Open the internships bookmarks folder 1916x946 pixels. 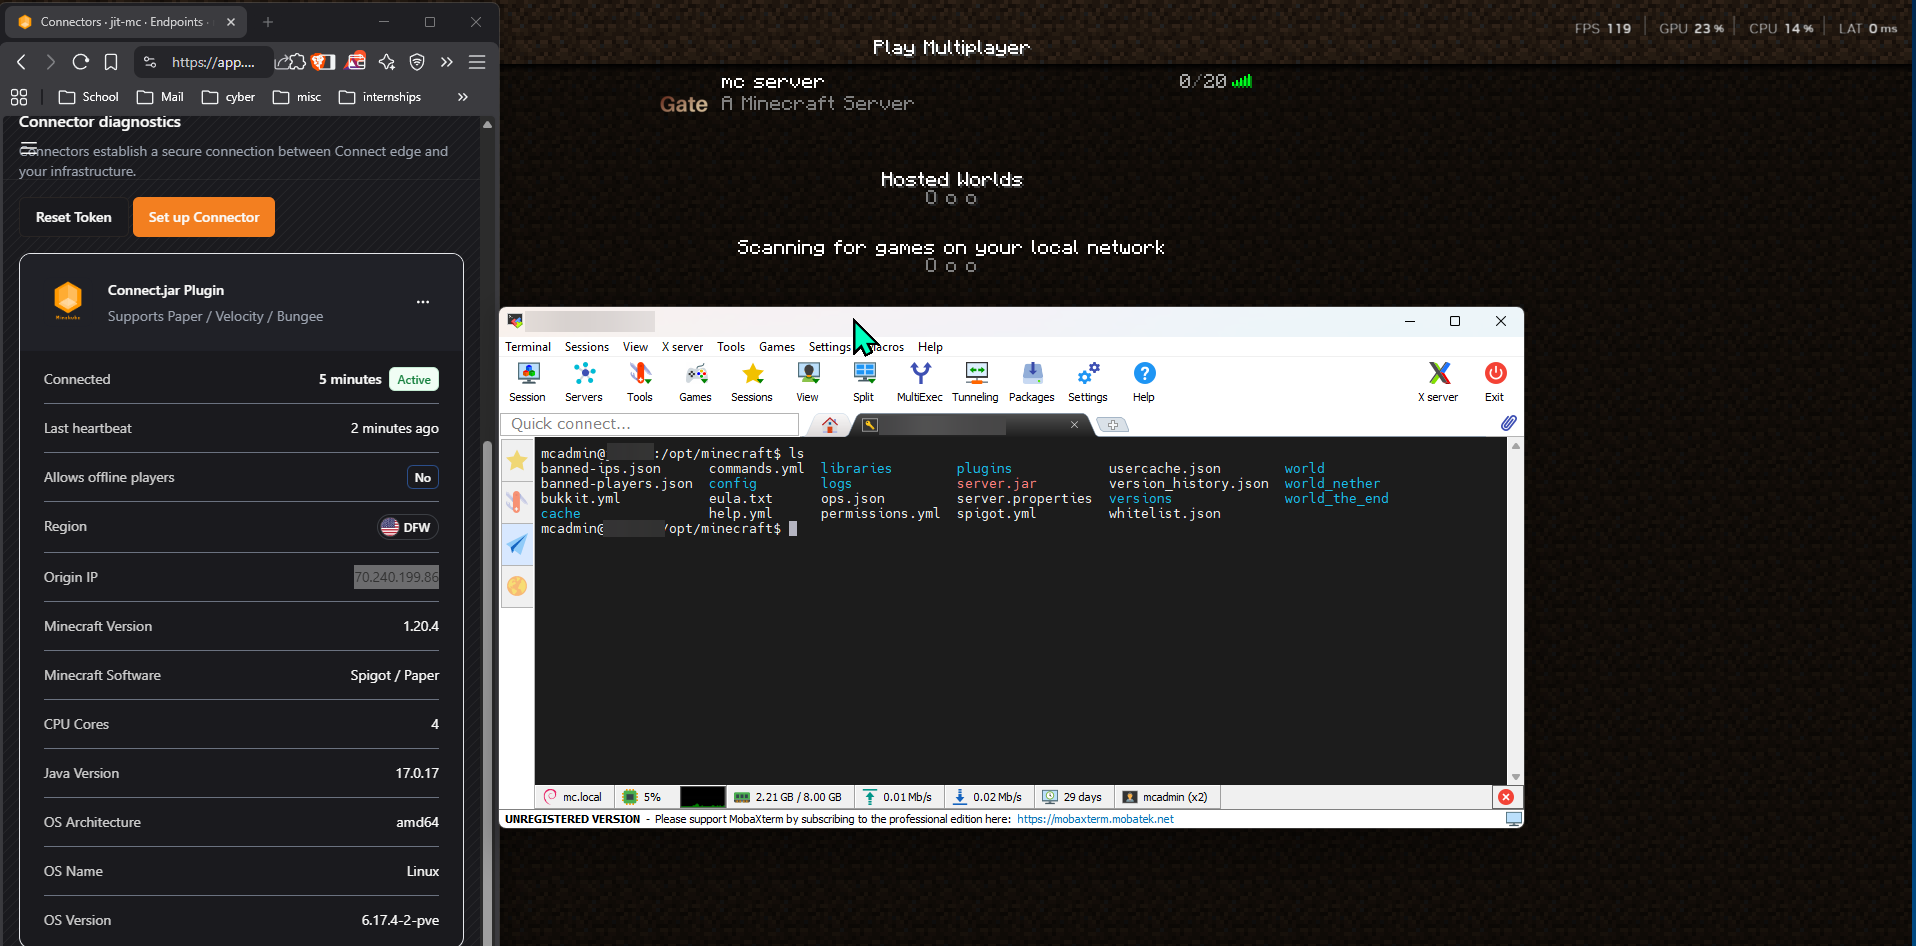coord(380,97)
